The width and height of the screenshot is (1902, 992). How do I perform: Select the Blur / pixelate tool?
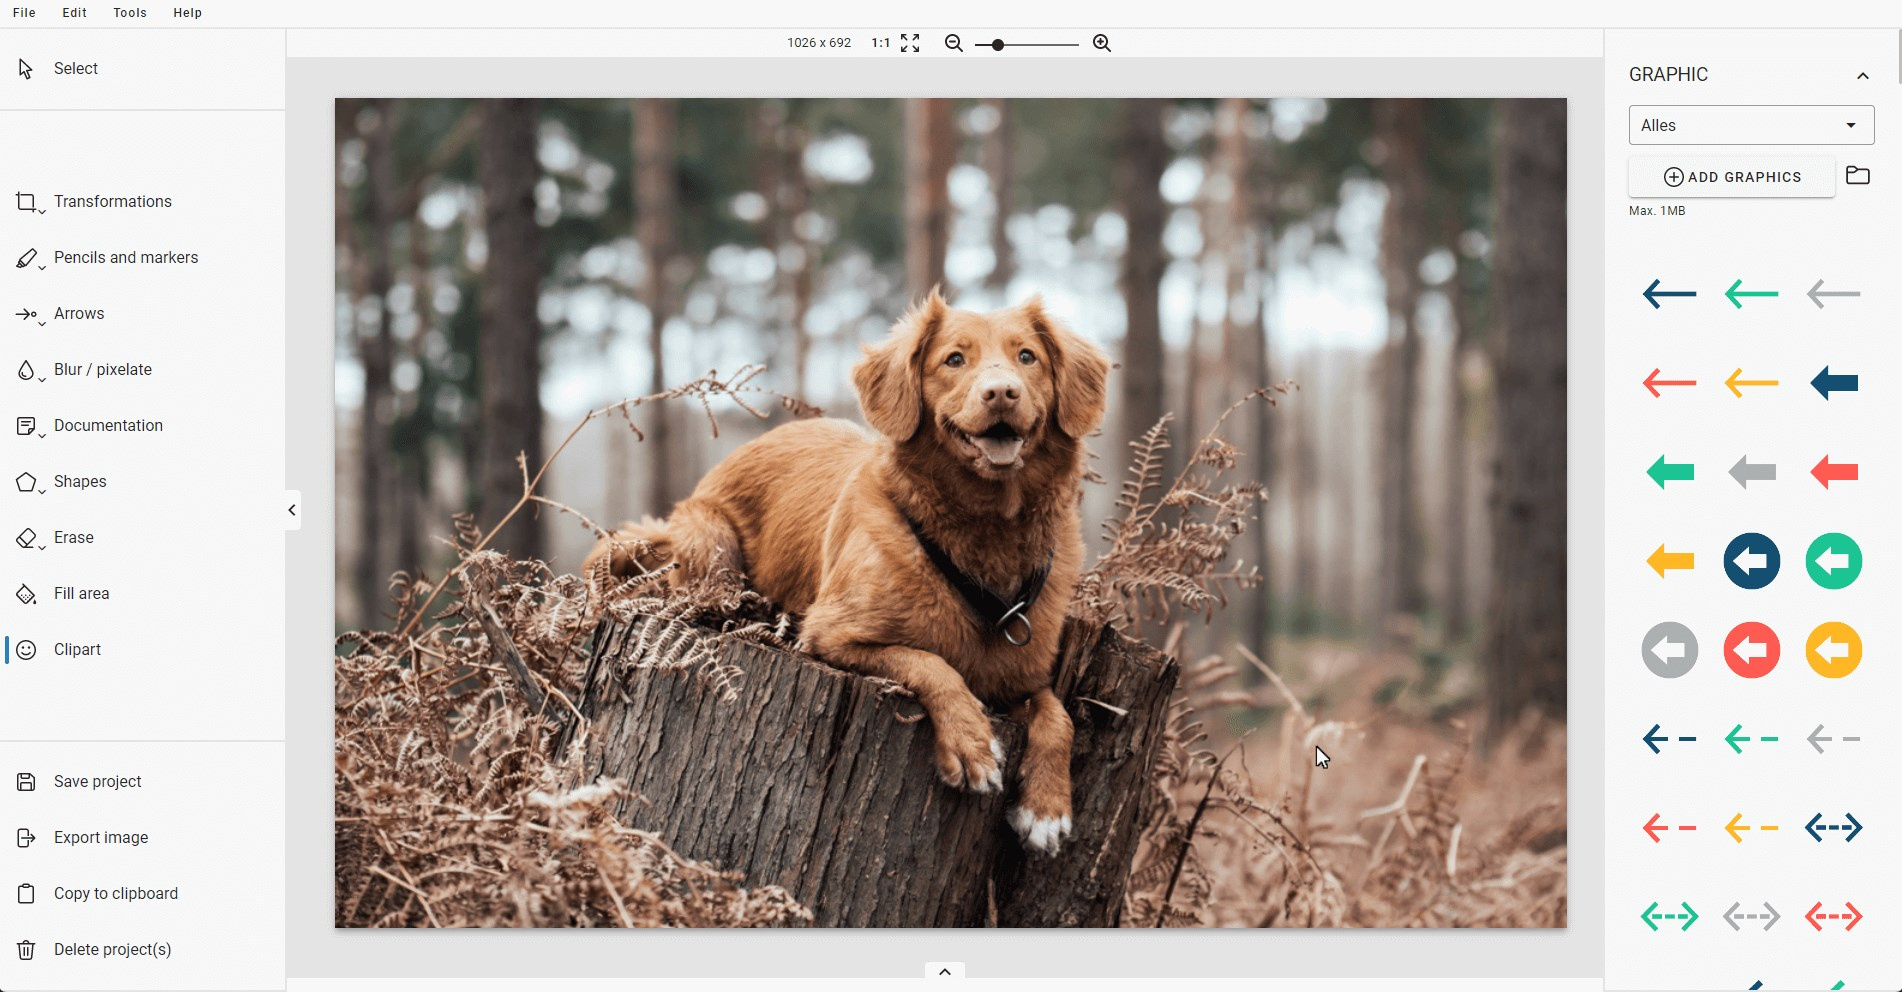102,370
